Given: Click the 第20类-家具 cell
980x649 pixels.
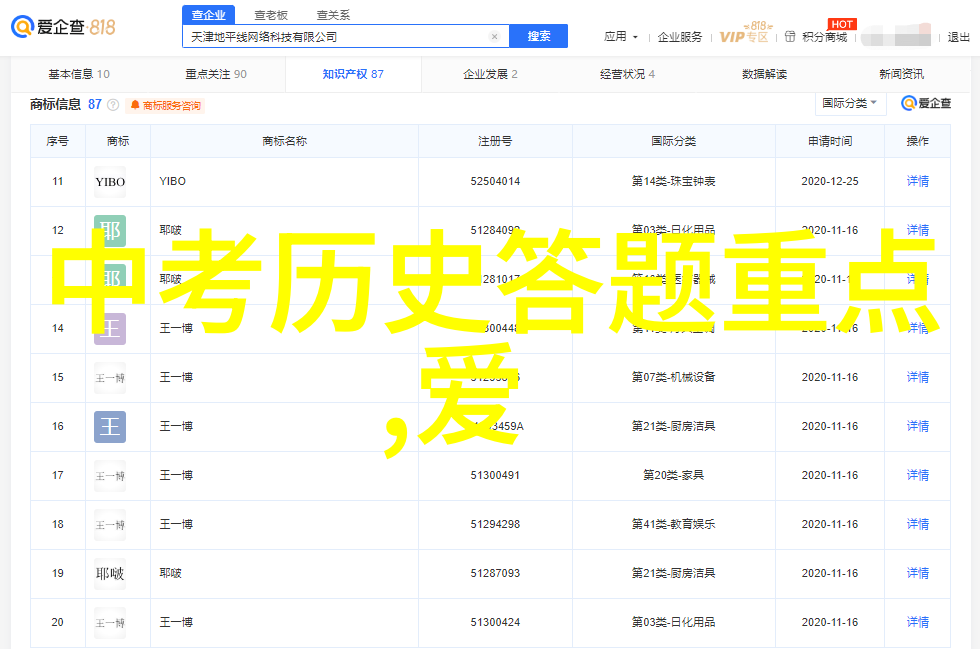Looking at the screenshot, I should (673, 475).
